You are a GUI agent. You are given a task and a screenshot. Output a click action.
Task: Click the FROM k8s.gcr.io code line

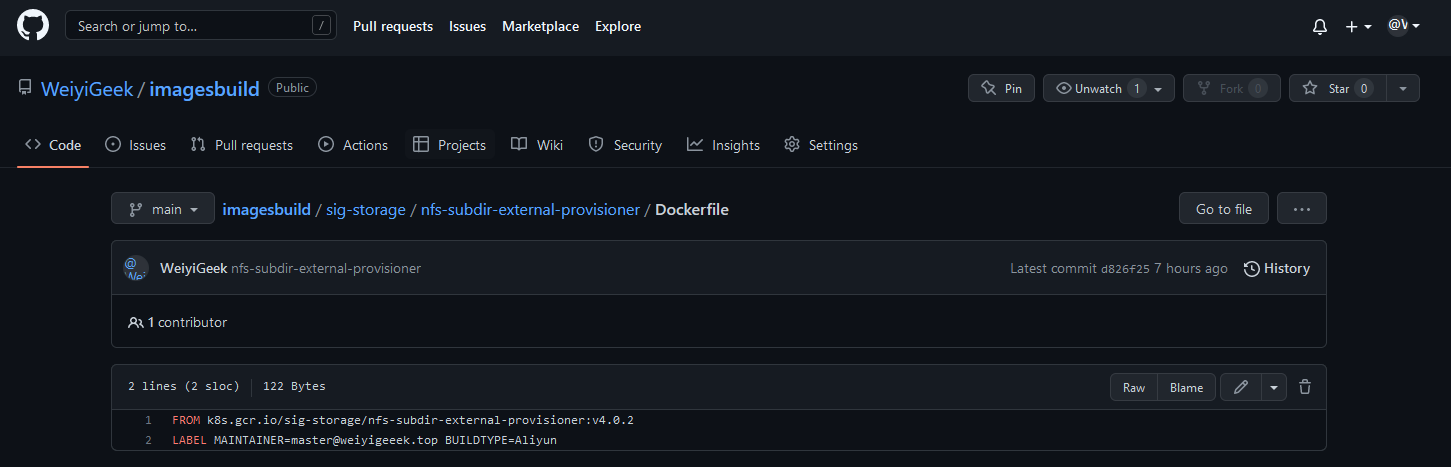pyautogui.click(x=403, y=420)
